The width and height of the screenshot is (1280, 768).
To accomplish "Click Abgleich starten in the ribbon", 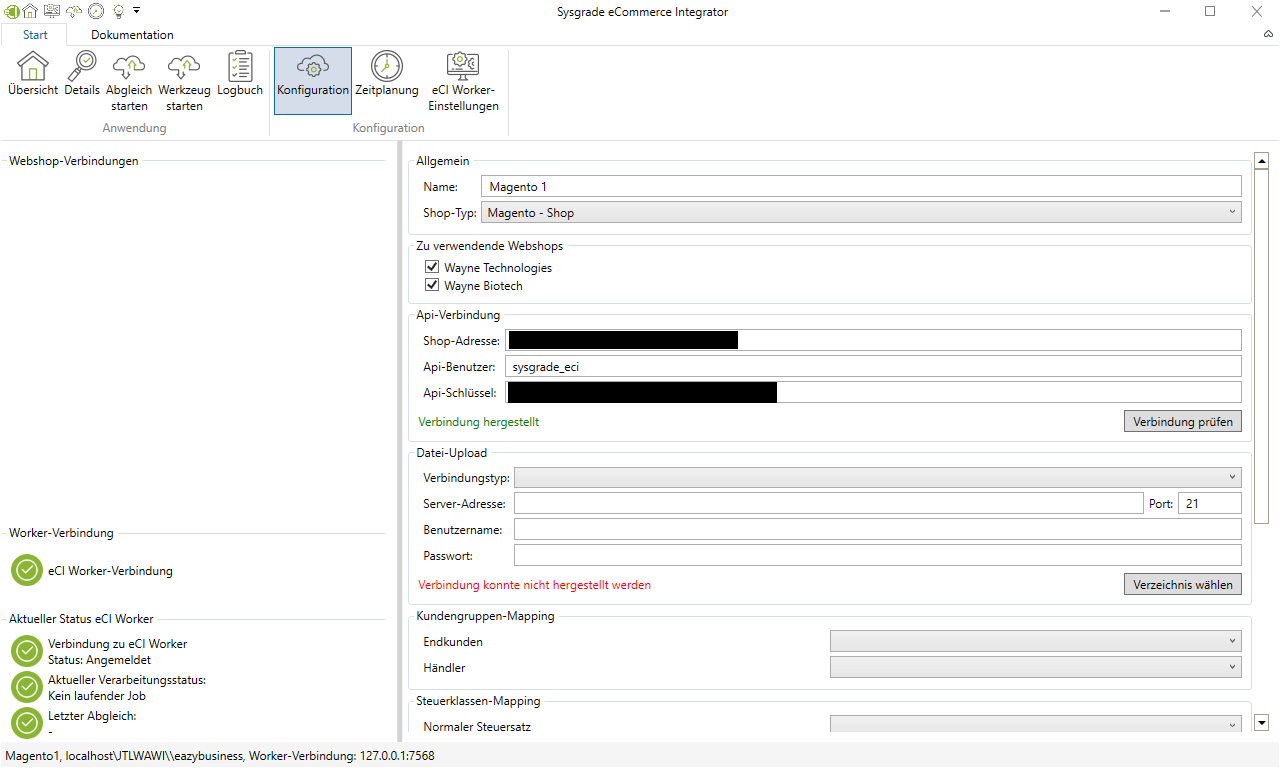I will pos(129,82).
